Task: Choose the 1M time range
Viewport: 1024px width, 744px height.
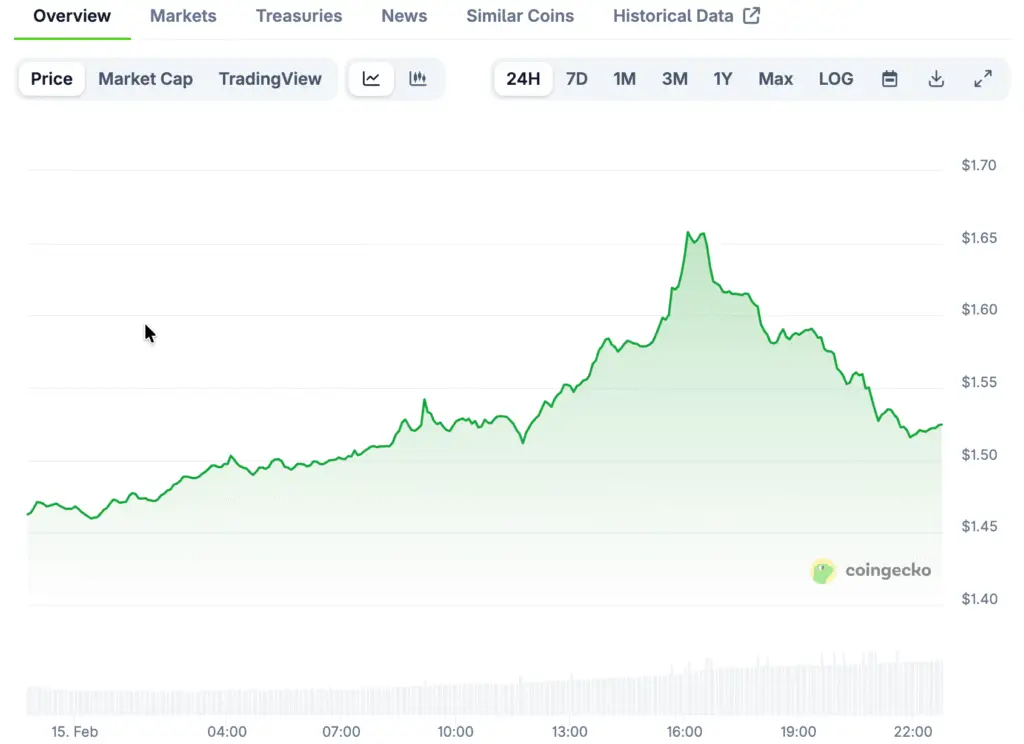Action: [625, 79]
